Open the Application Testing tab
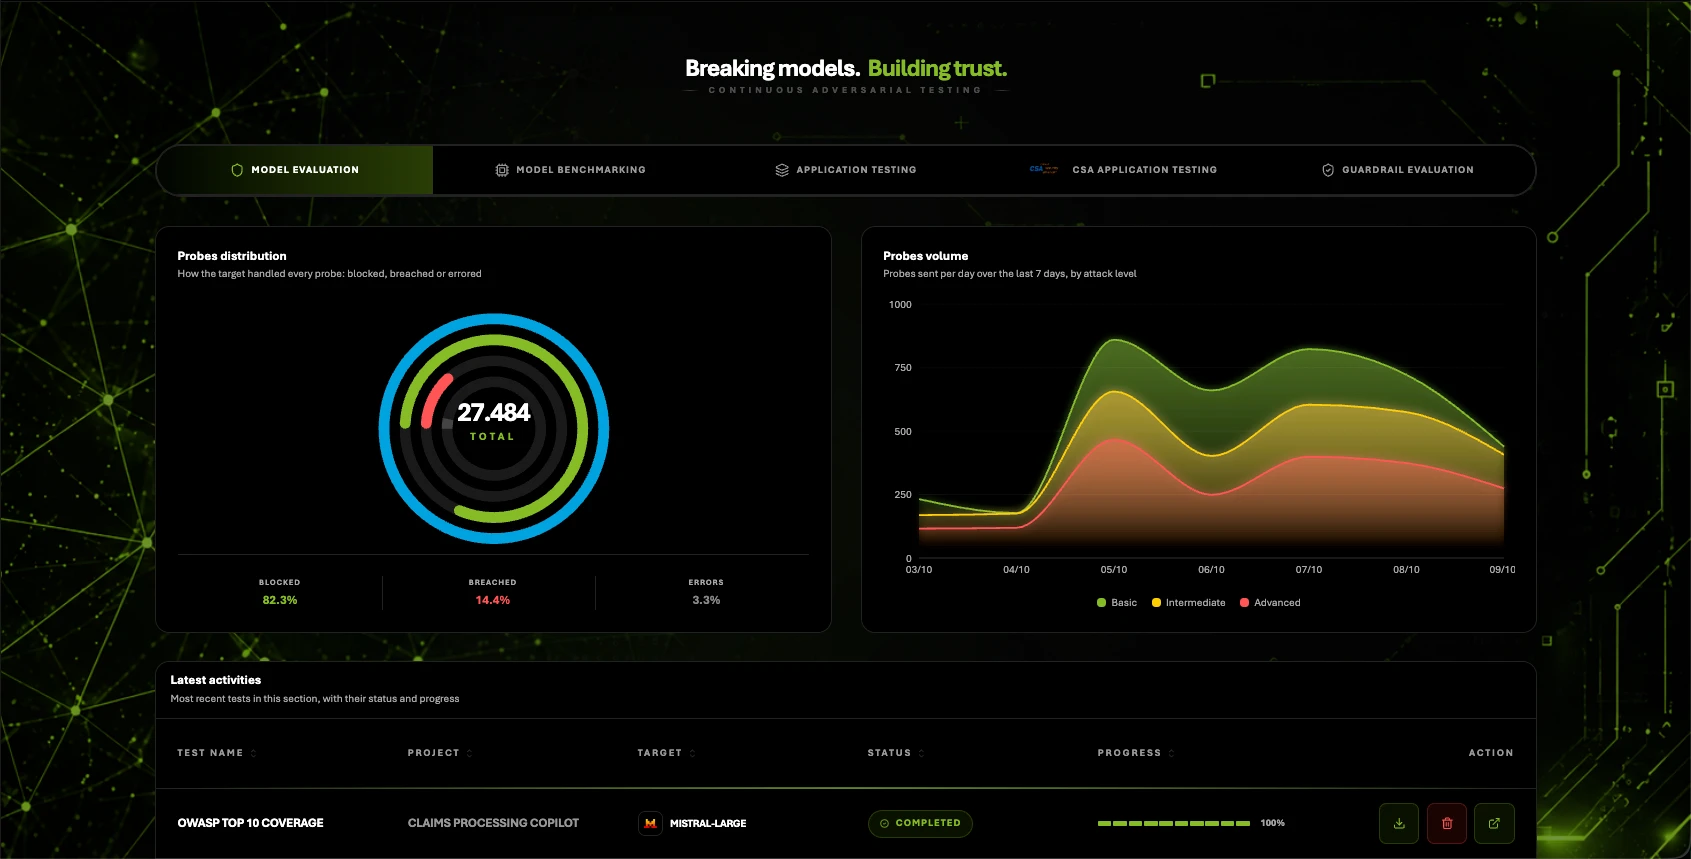Image resolution: width=1691 pixels, height=859 pixels. (x=846, y=170)
